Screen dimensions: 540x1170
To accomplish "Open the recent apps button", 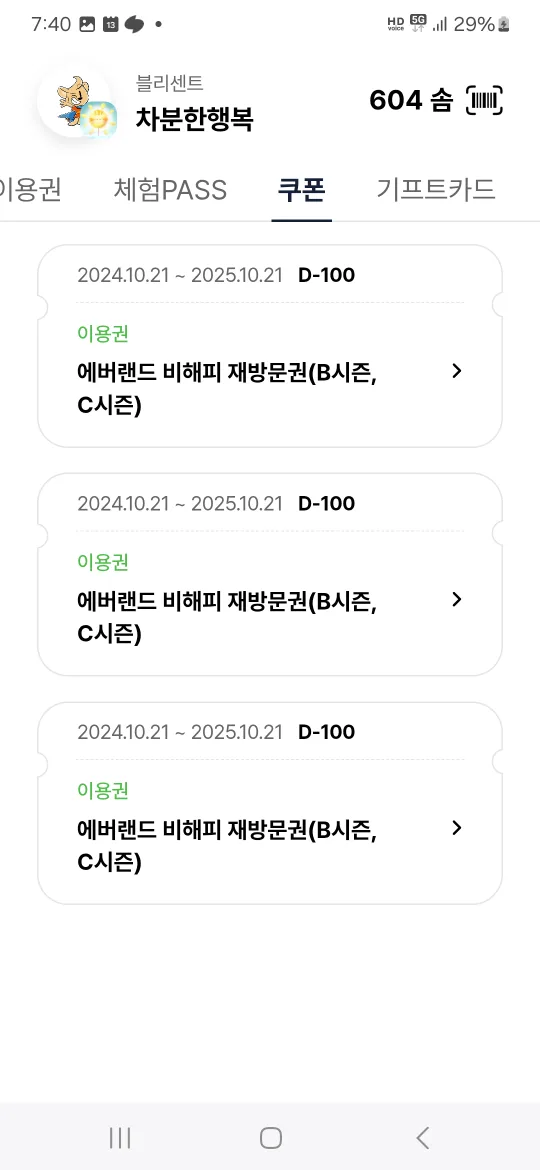I will 119,1138.
